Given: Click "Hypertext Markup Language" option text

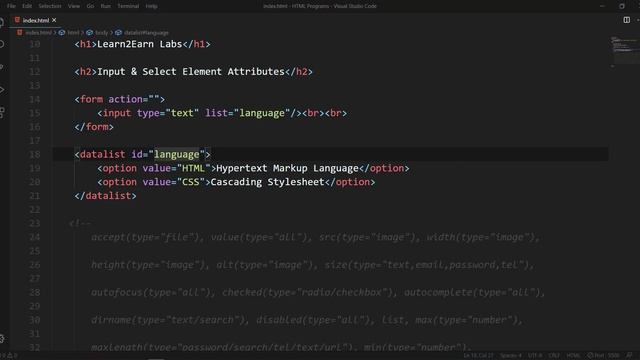Looking at the screenshot, I should [x=287, y=168].
